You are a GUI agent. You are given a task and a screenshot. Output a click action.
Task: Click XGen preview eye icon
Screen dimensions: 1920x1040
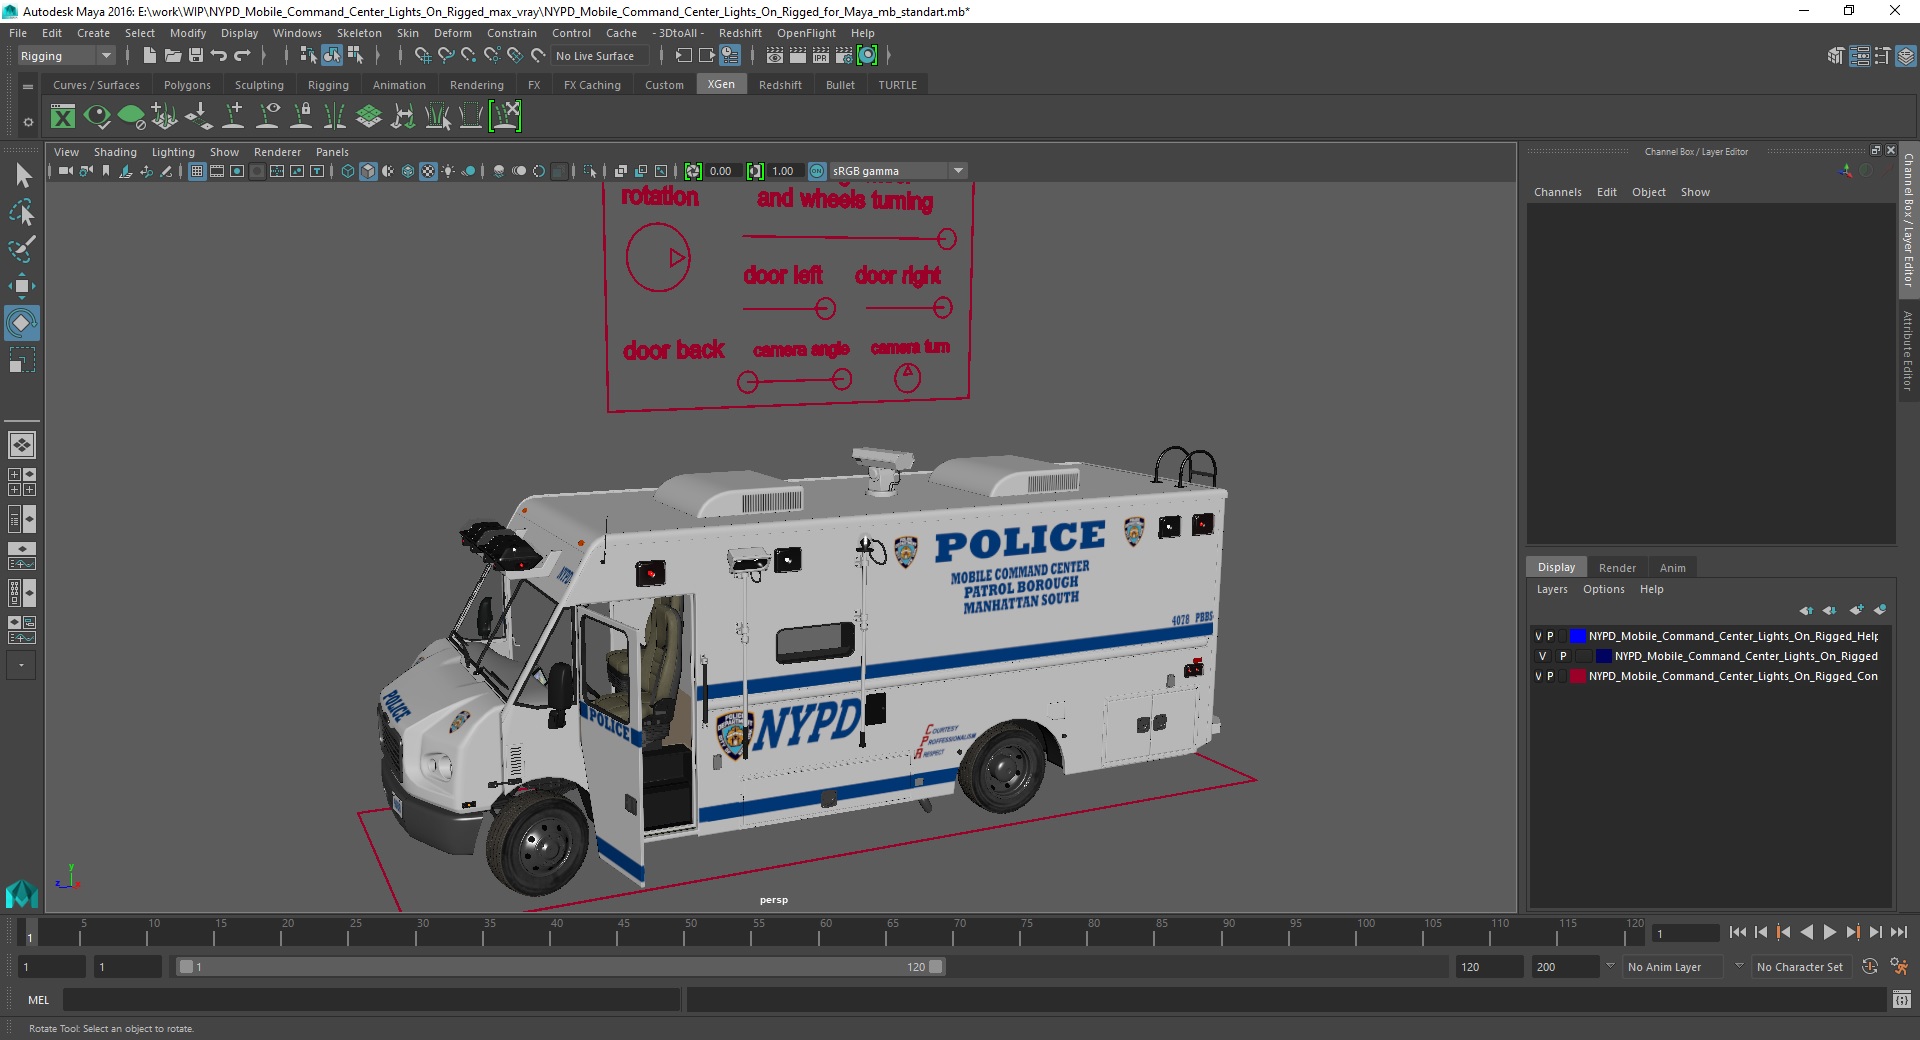pyautogui.click(x=97, y=117)
